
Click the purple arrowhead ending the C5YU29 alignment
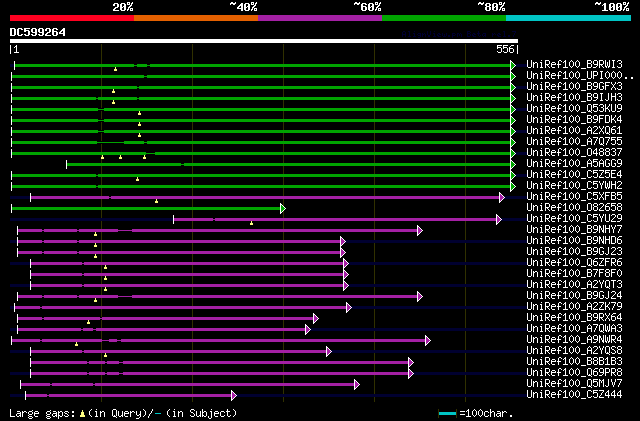[499, 220]
